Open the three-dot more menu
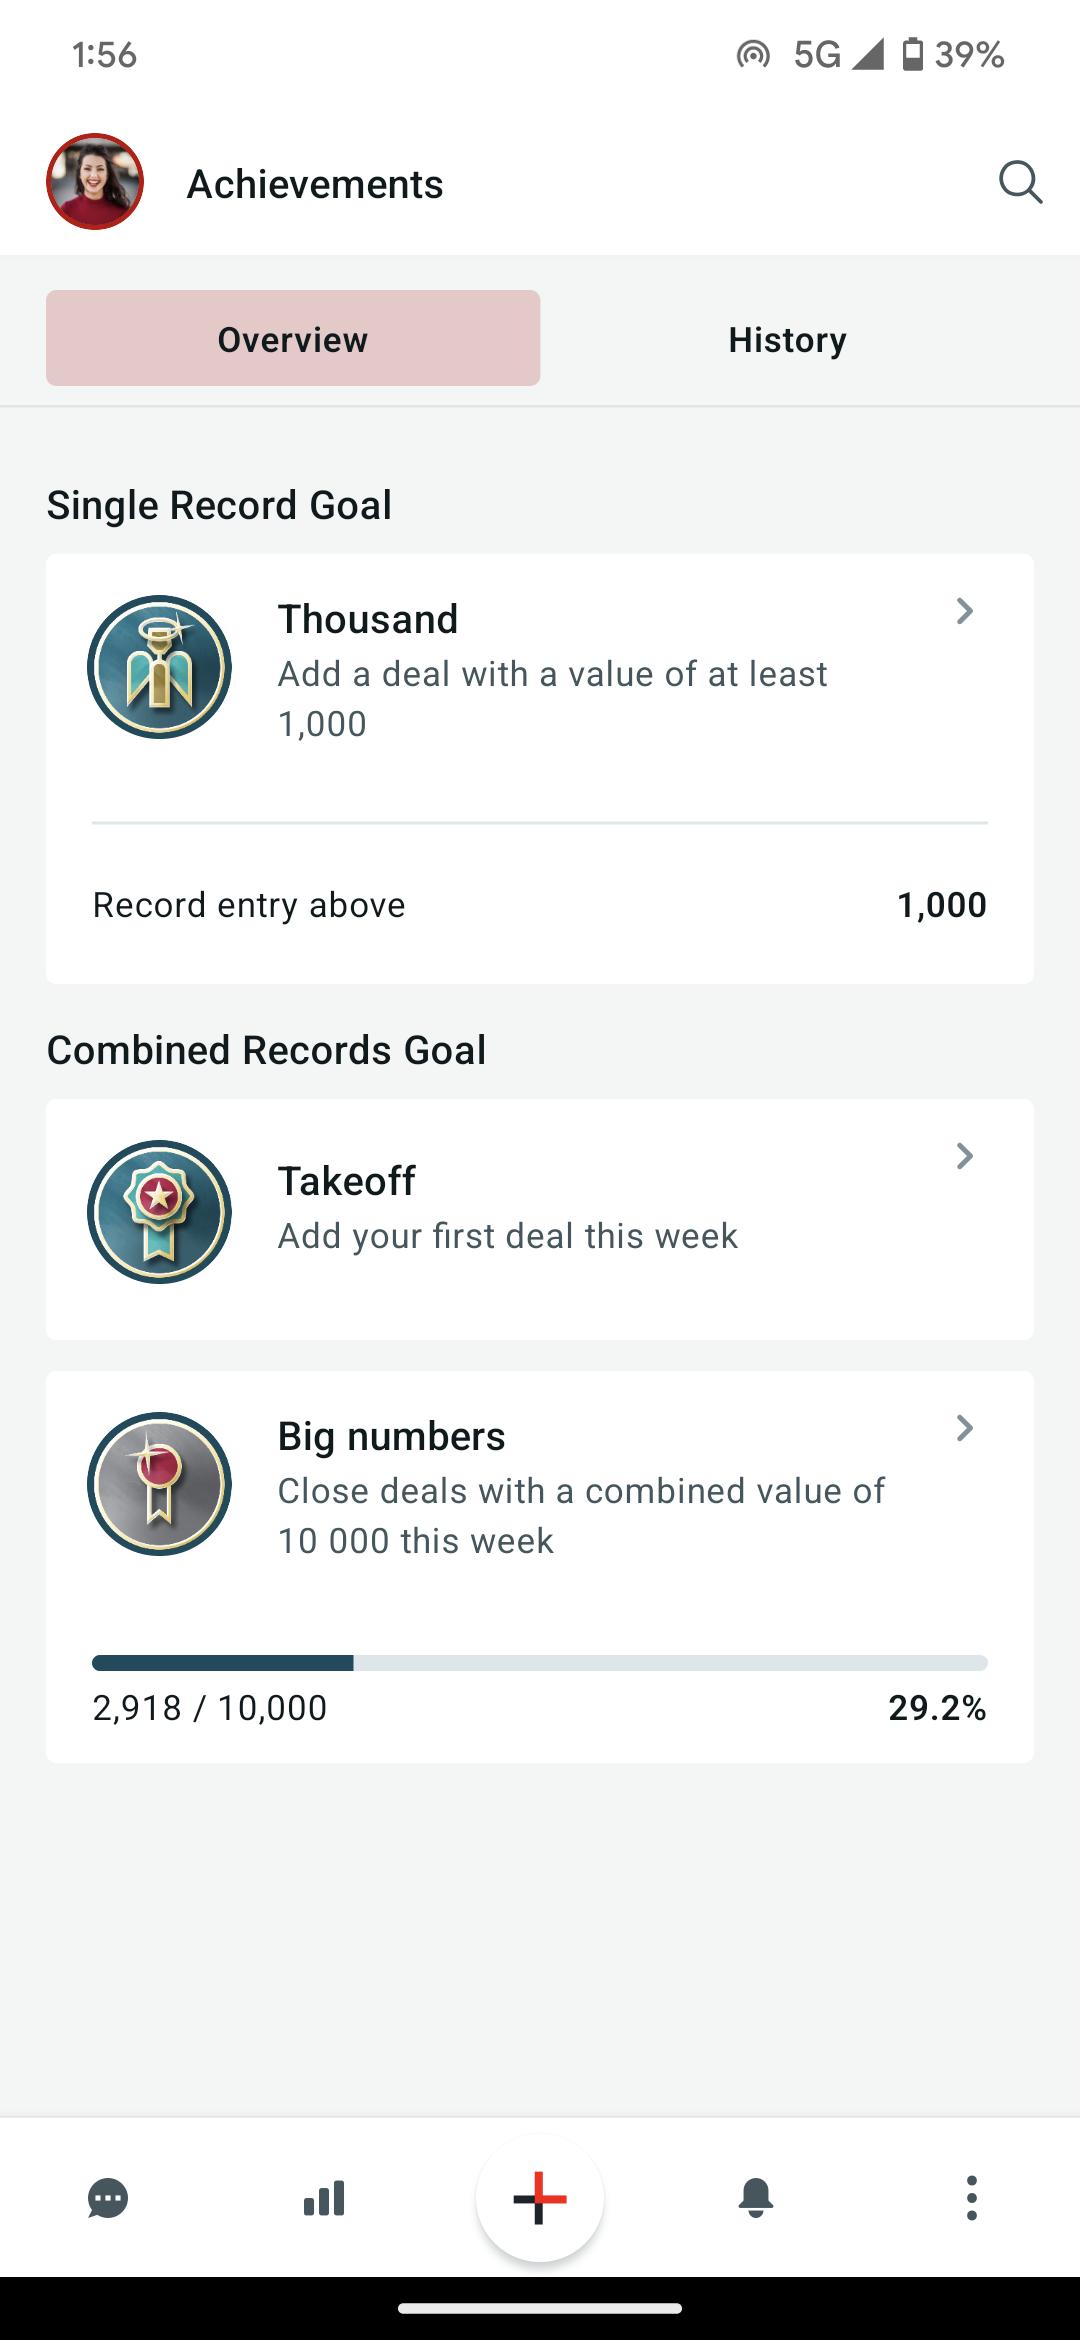Screen dimensions: 1080x2340 point(972,2198)
